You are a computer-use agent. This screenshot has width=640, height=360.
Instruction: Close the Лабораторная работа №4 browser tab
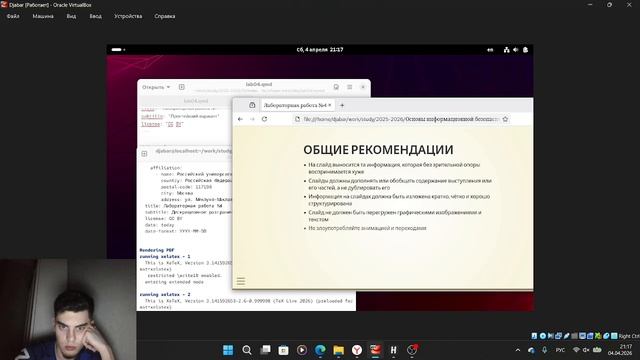pos(330,105)
